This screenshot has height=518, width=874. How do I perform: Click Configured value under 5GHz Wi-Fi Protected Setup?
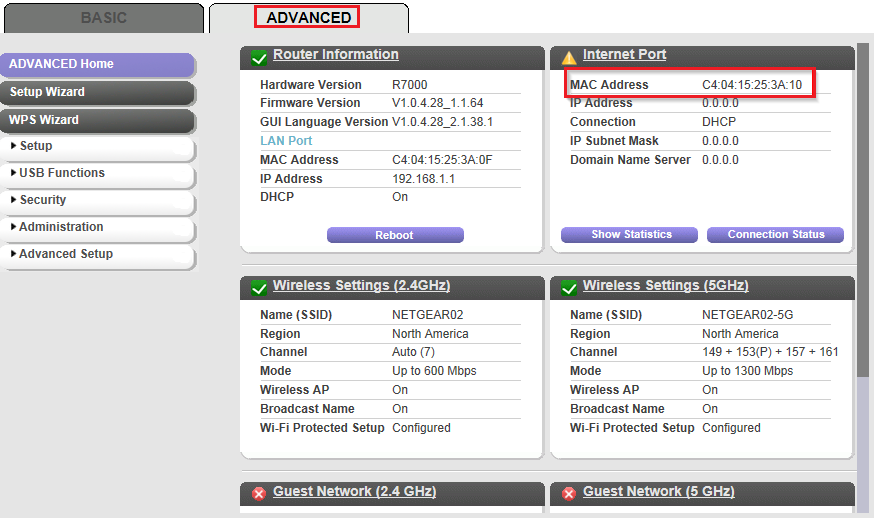(x=731, y=428)
